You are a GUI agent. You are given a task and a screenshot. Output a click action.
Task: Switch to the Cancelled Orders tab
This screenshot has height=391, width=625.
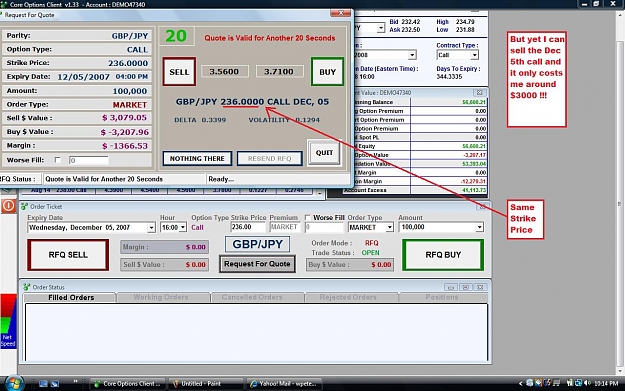252,297
